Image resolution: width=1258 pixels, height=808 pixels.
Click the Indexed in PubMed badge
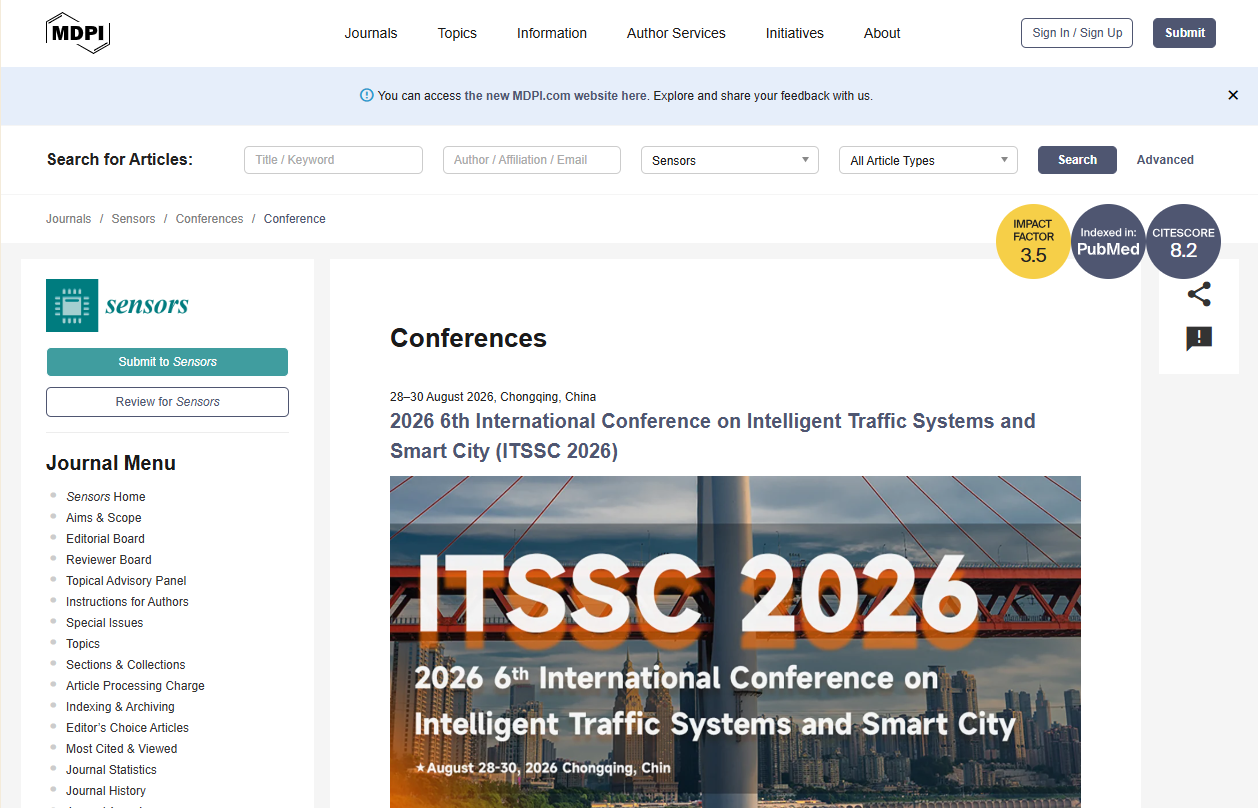click(1108, 242)
